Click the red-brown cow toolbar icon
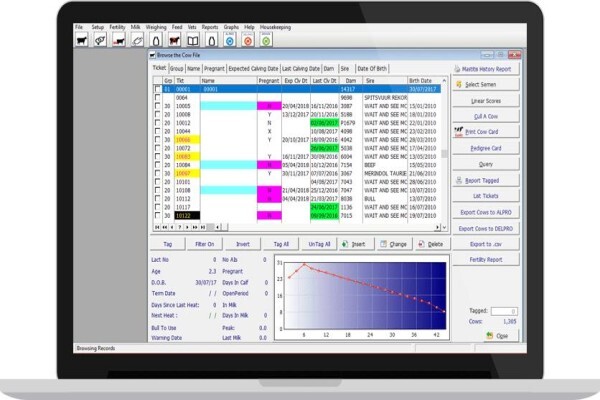The width and height of the screenshot is (600, 400). 174,40
